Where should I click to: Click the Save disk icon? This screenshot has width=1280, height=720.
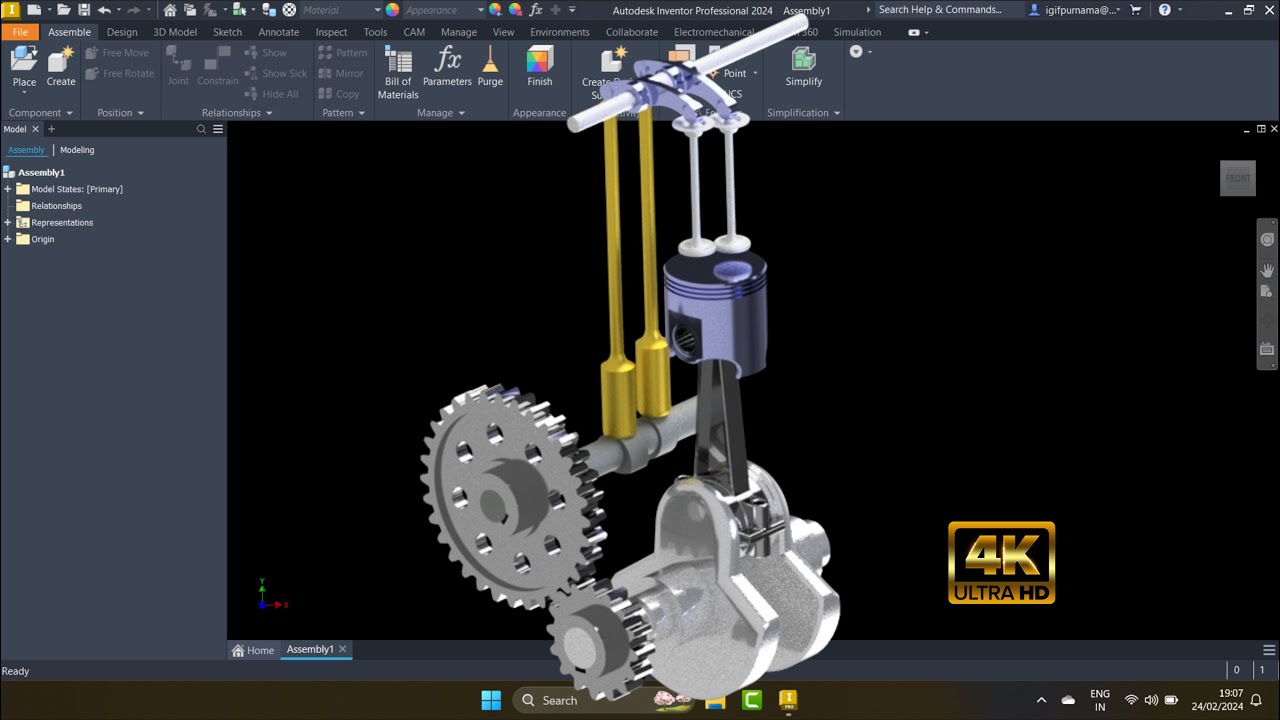click(84, 10)
